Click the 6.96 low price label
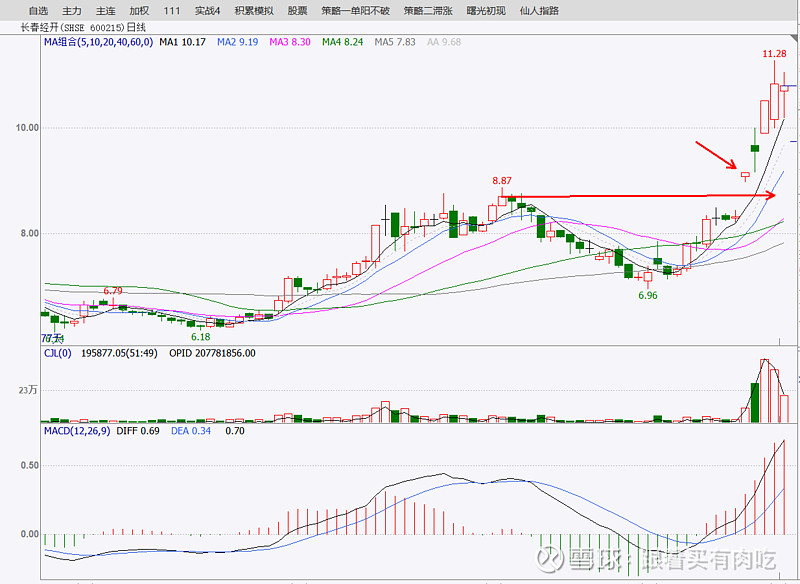Screen dimensions: 800x584 pyautogui.click(x=647, y=295)
